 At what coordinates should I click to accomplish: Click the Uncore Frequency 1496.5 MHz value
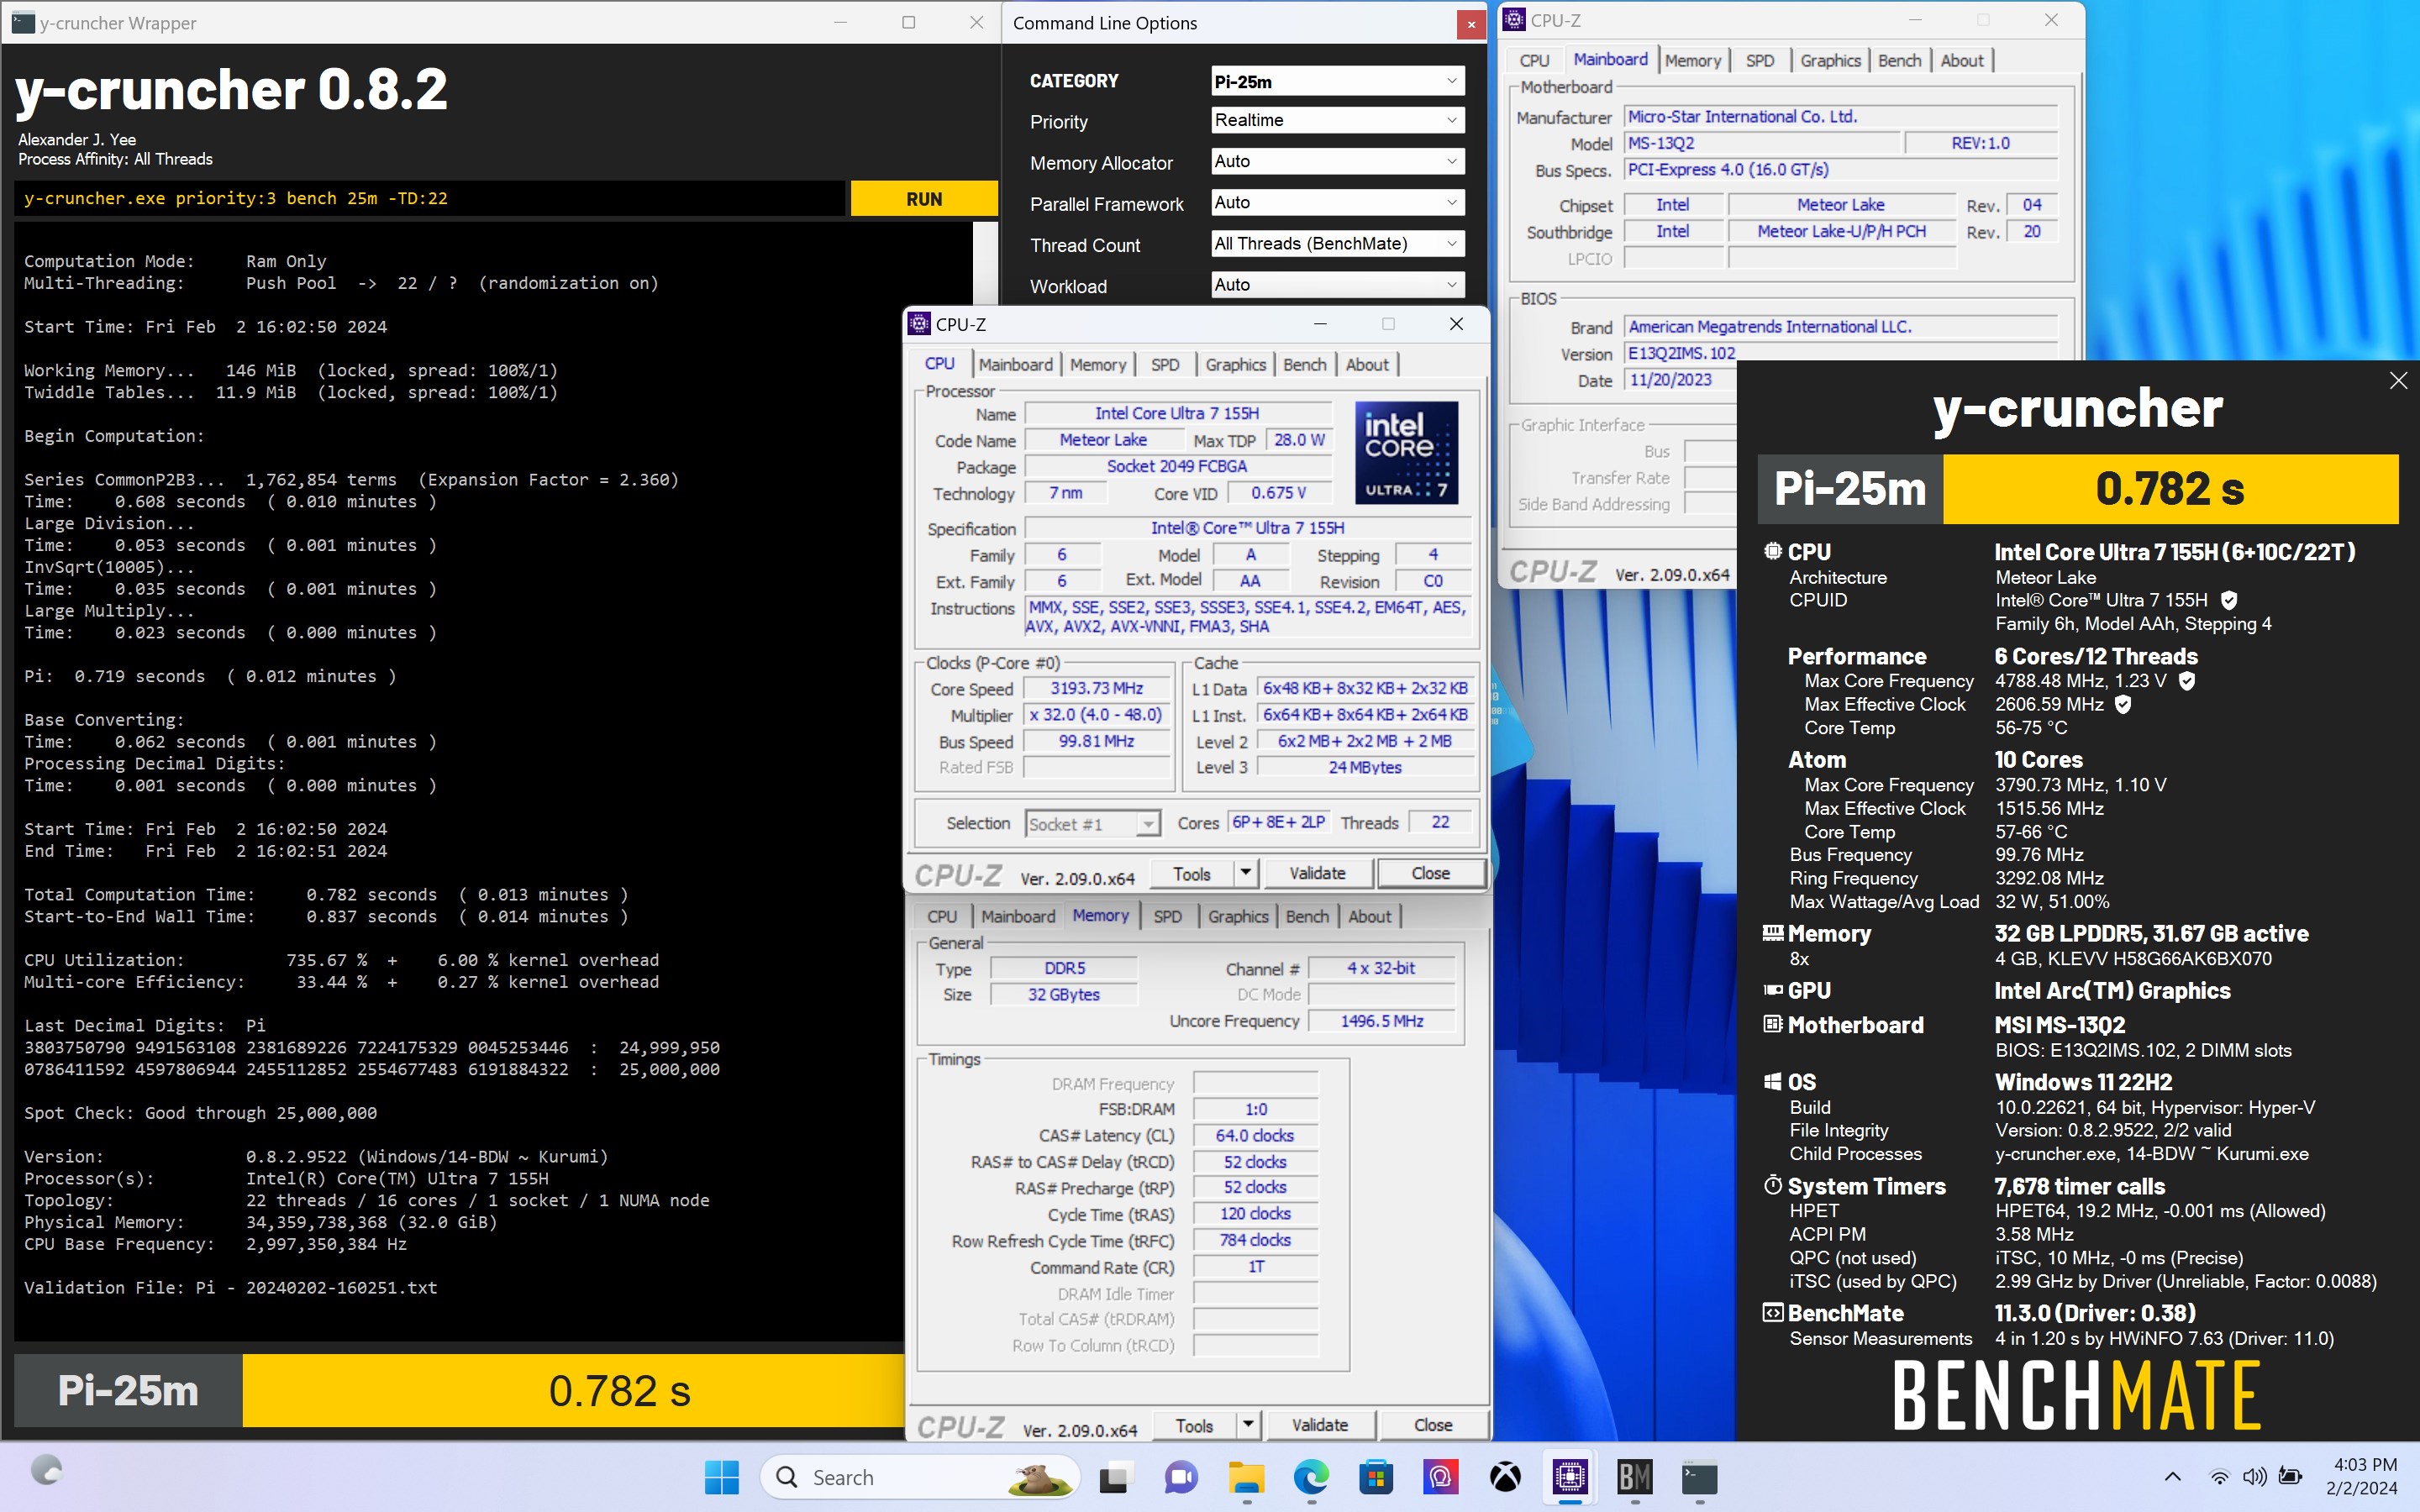point(1381,1021)
